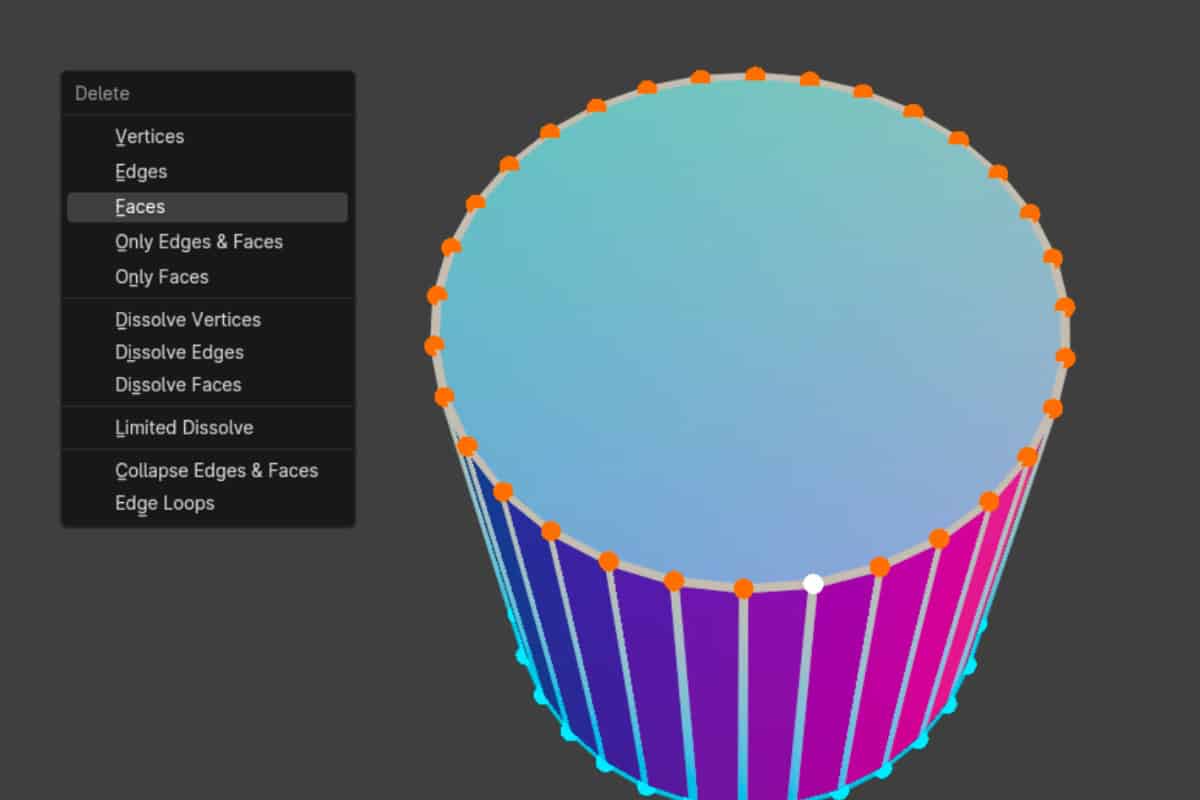Select Dissolve Vertices
Viewport: 1200px width, 800px height.
point(188,319)
